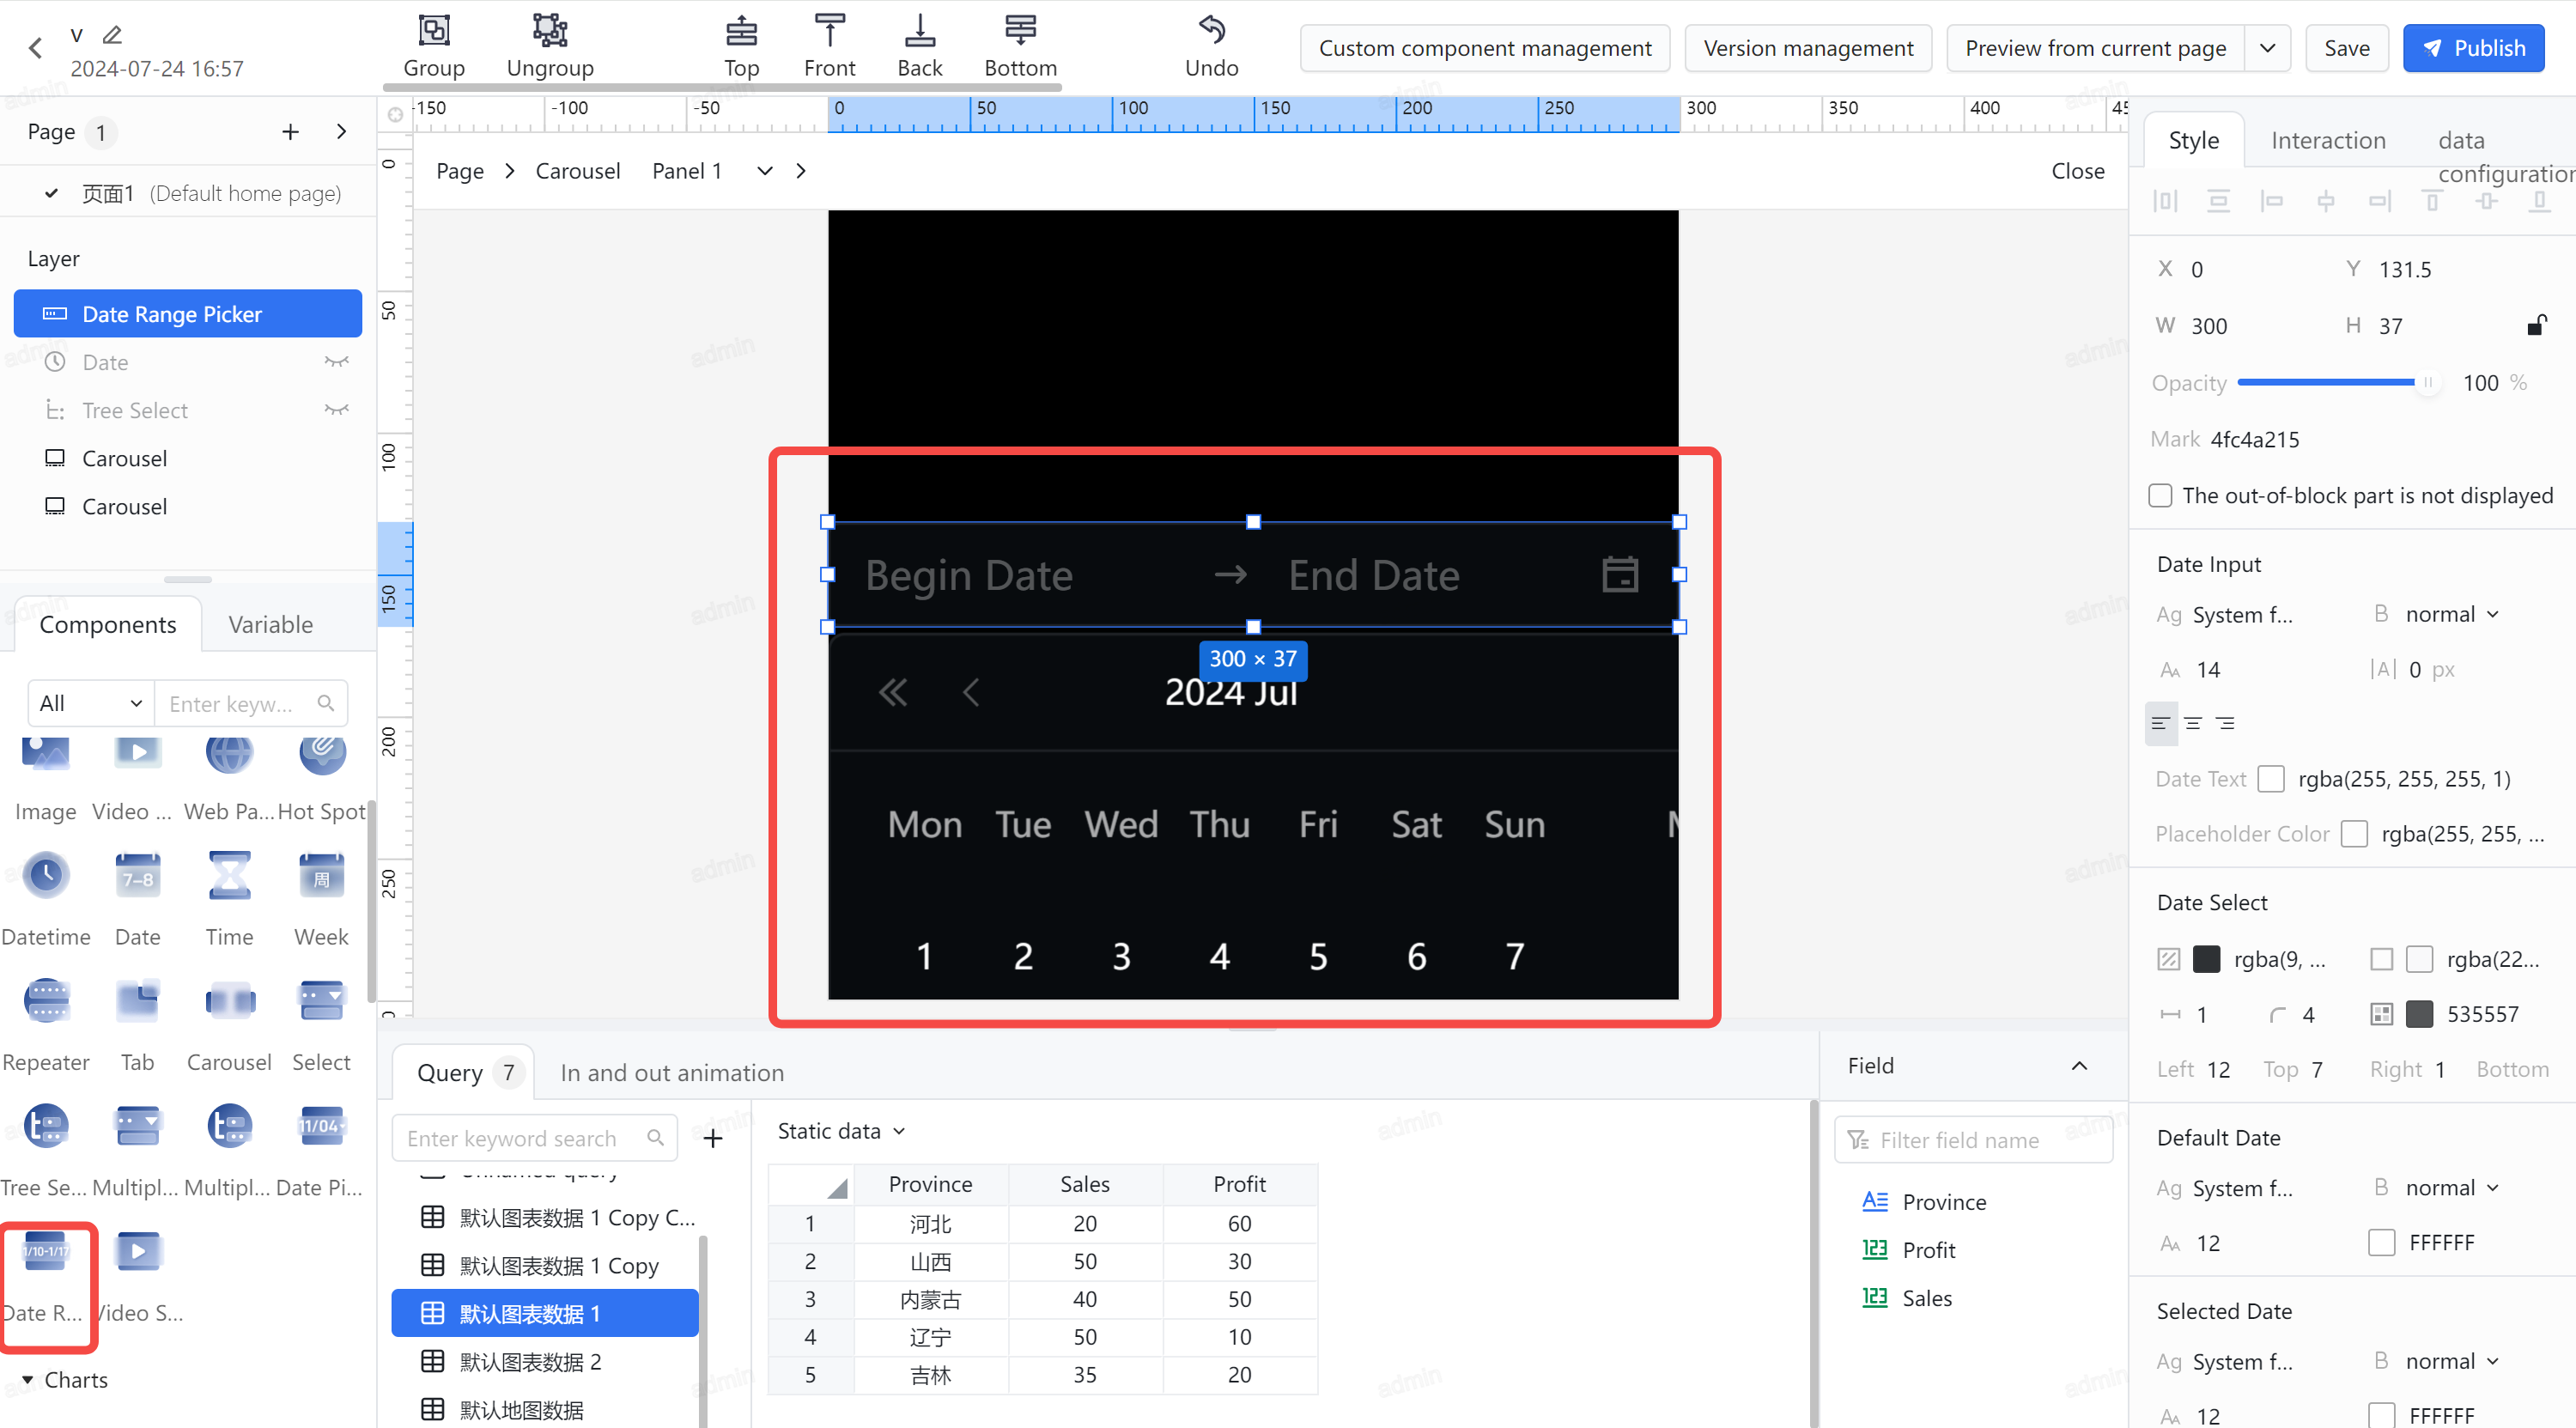Open the Query tab
2576x1428 pixels.
[464, 1073]
